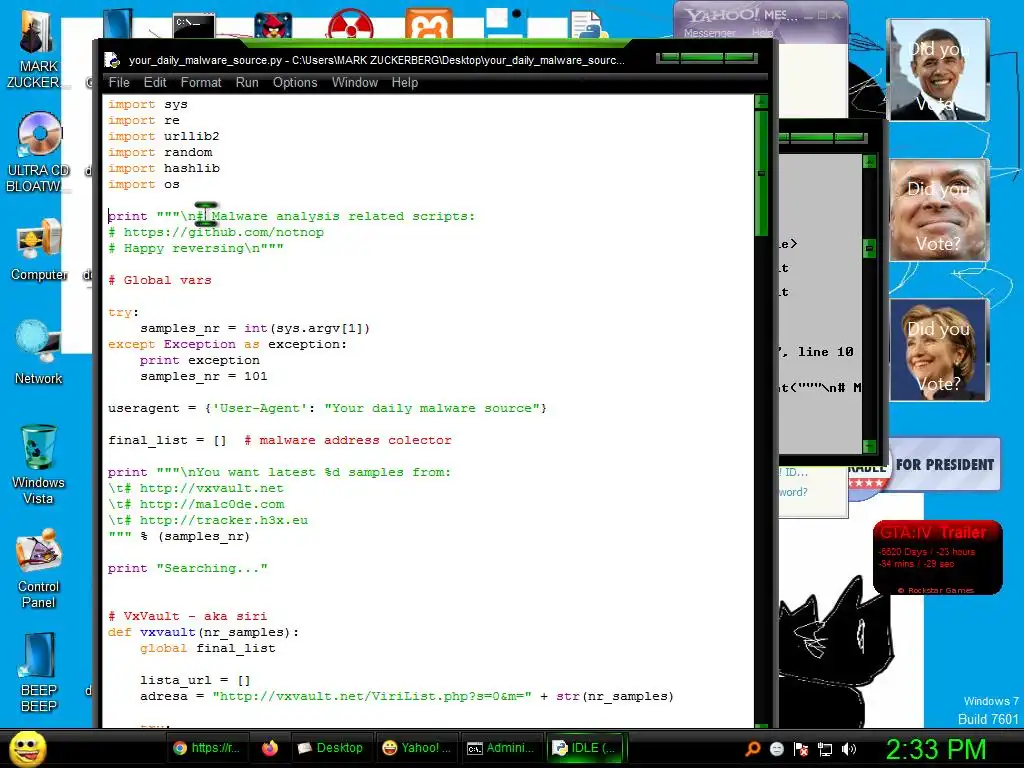Click the IDLE window title bar Python icon

click(x=112, y=60)
